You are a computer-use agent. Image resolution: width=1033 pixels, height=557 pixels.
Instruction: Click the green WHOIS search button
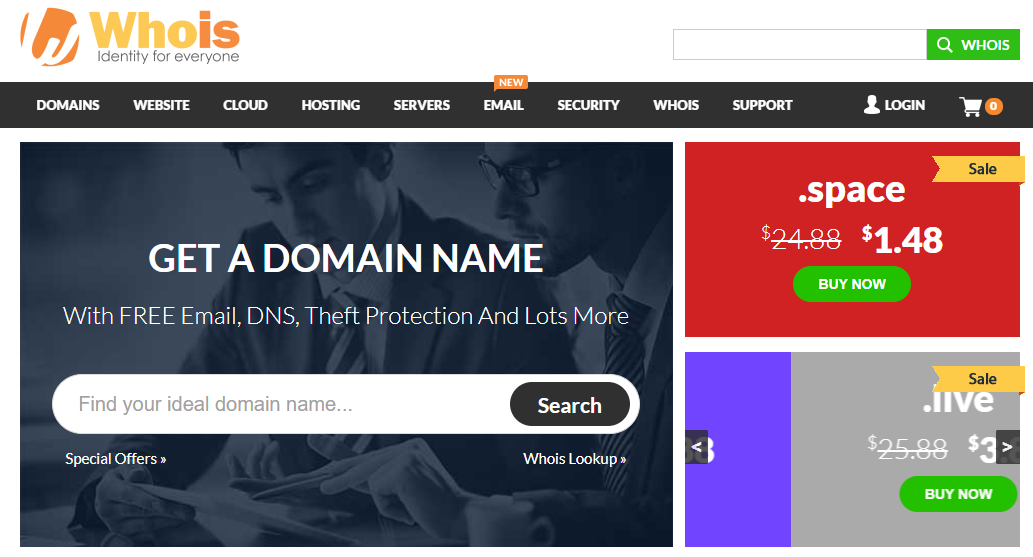point(973,45)
